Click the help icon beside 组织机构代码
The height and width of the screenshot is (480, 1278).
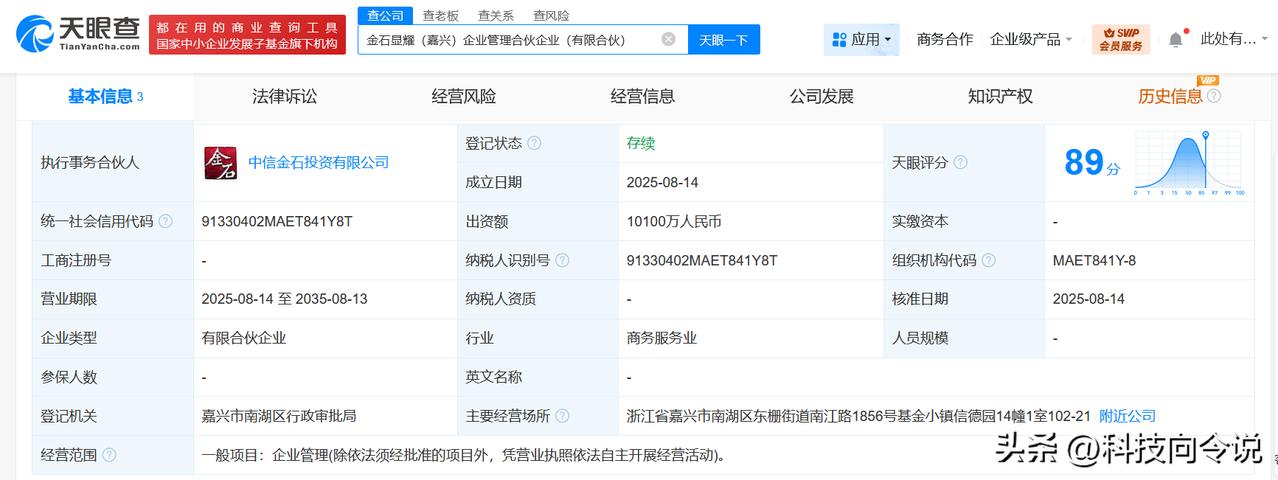(988, 260)
